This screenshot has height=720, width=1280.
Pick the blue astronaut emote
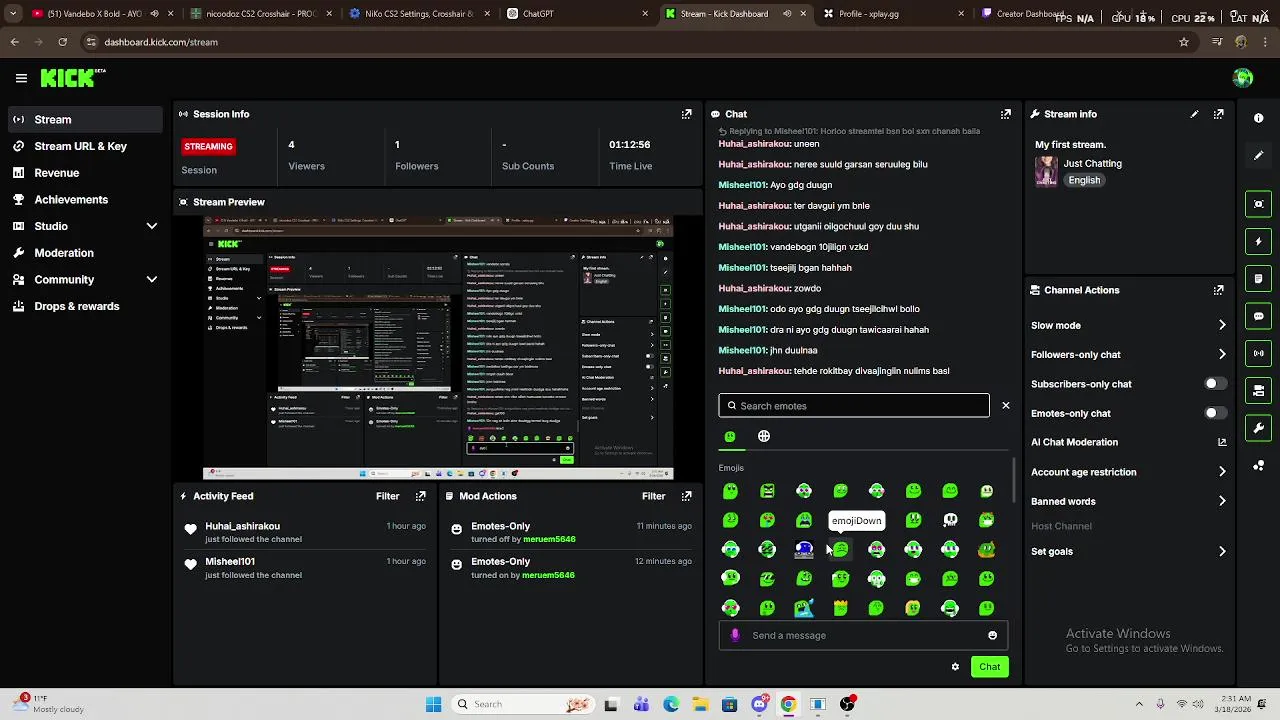(x=804, y=549)
